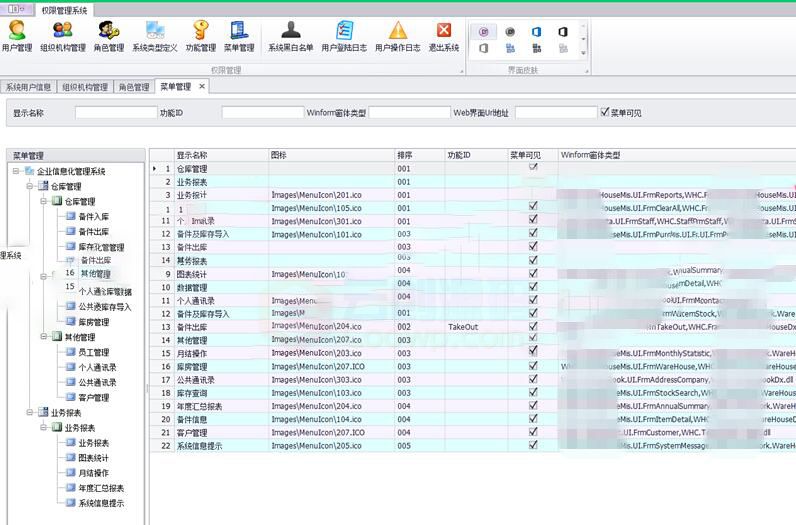Click the 员工管理 tree node icon
The image size is (796, 525).
point(71,352)
